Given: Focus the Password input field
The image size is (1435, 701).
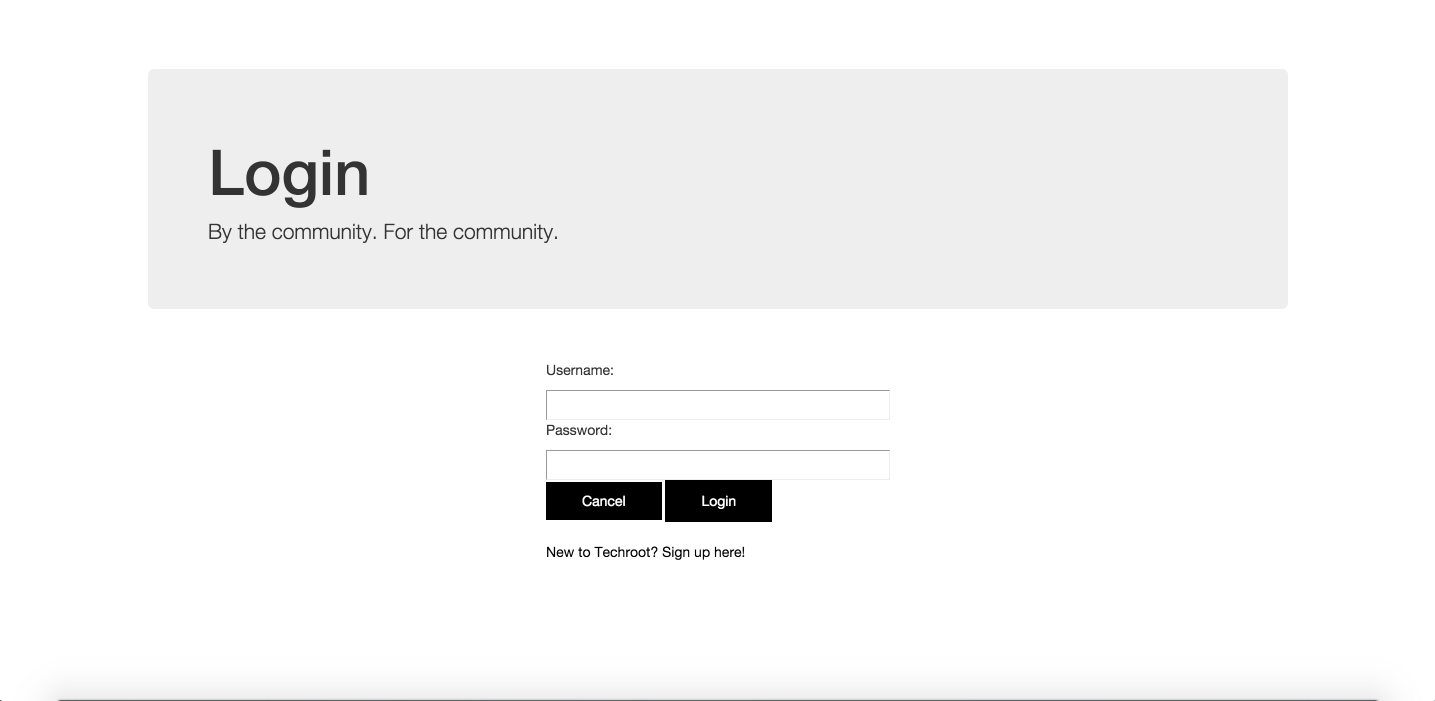Looking at the screenshot, I should coord(717,465).
